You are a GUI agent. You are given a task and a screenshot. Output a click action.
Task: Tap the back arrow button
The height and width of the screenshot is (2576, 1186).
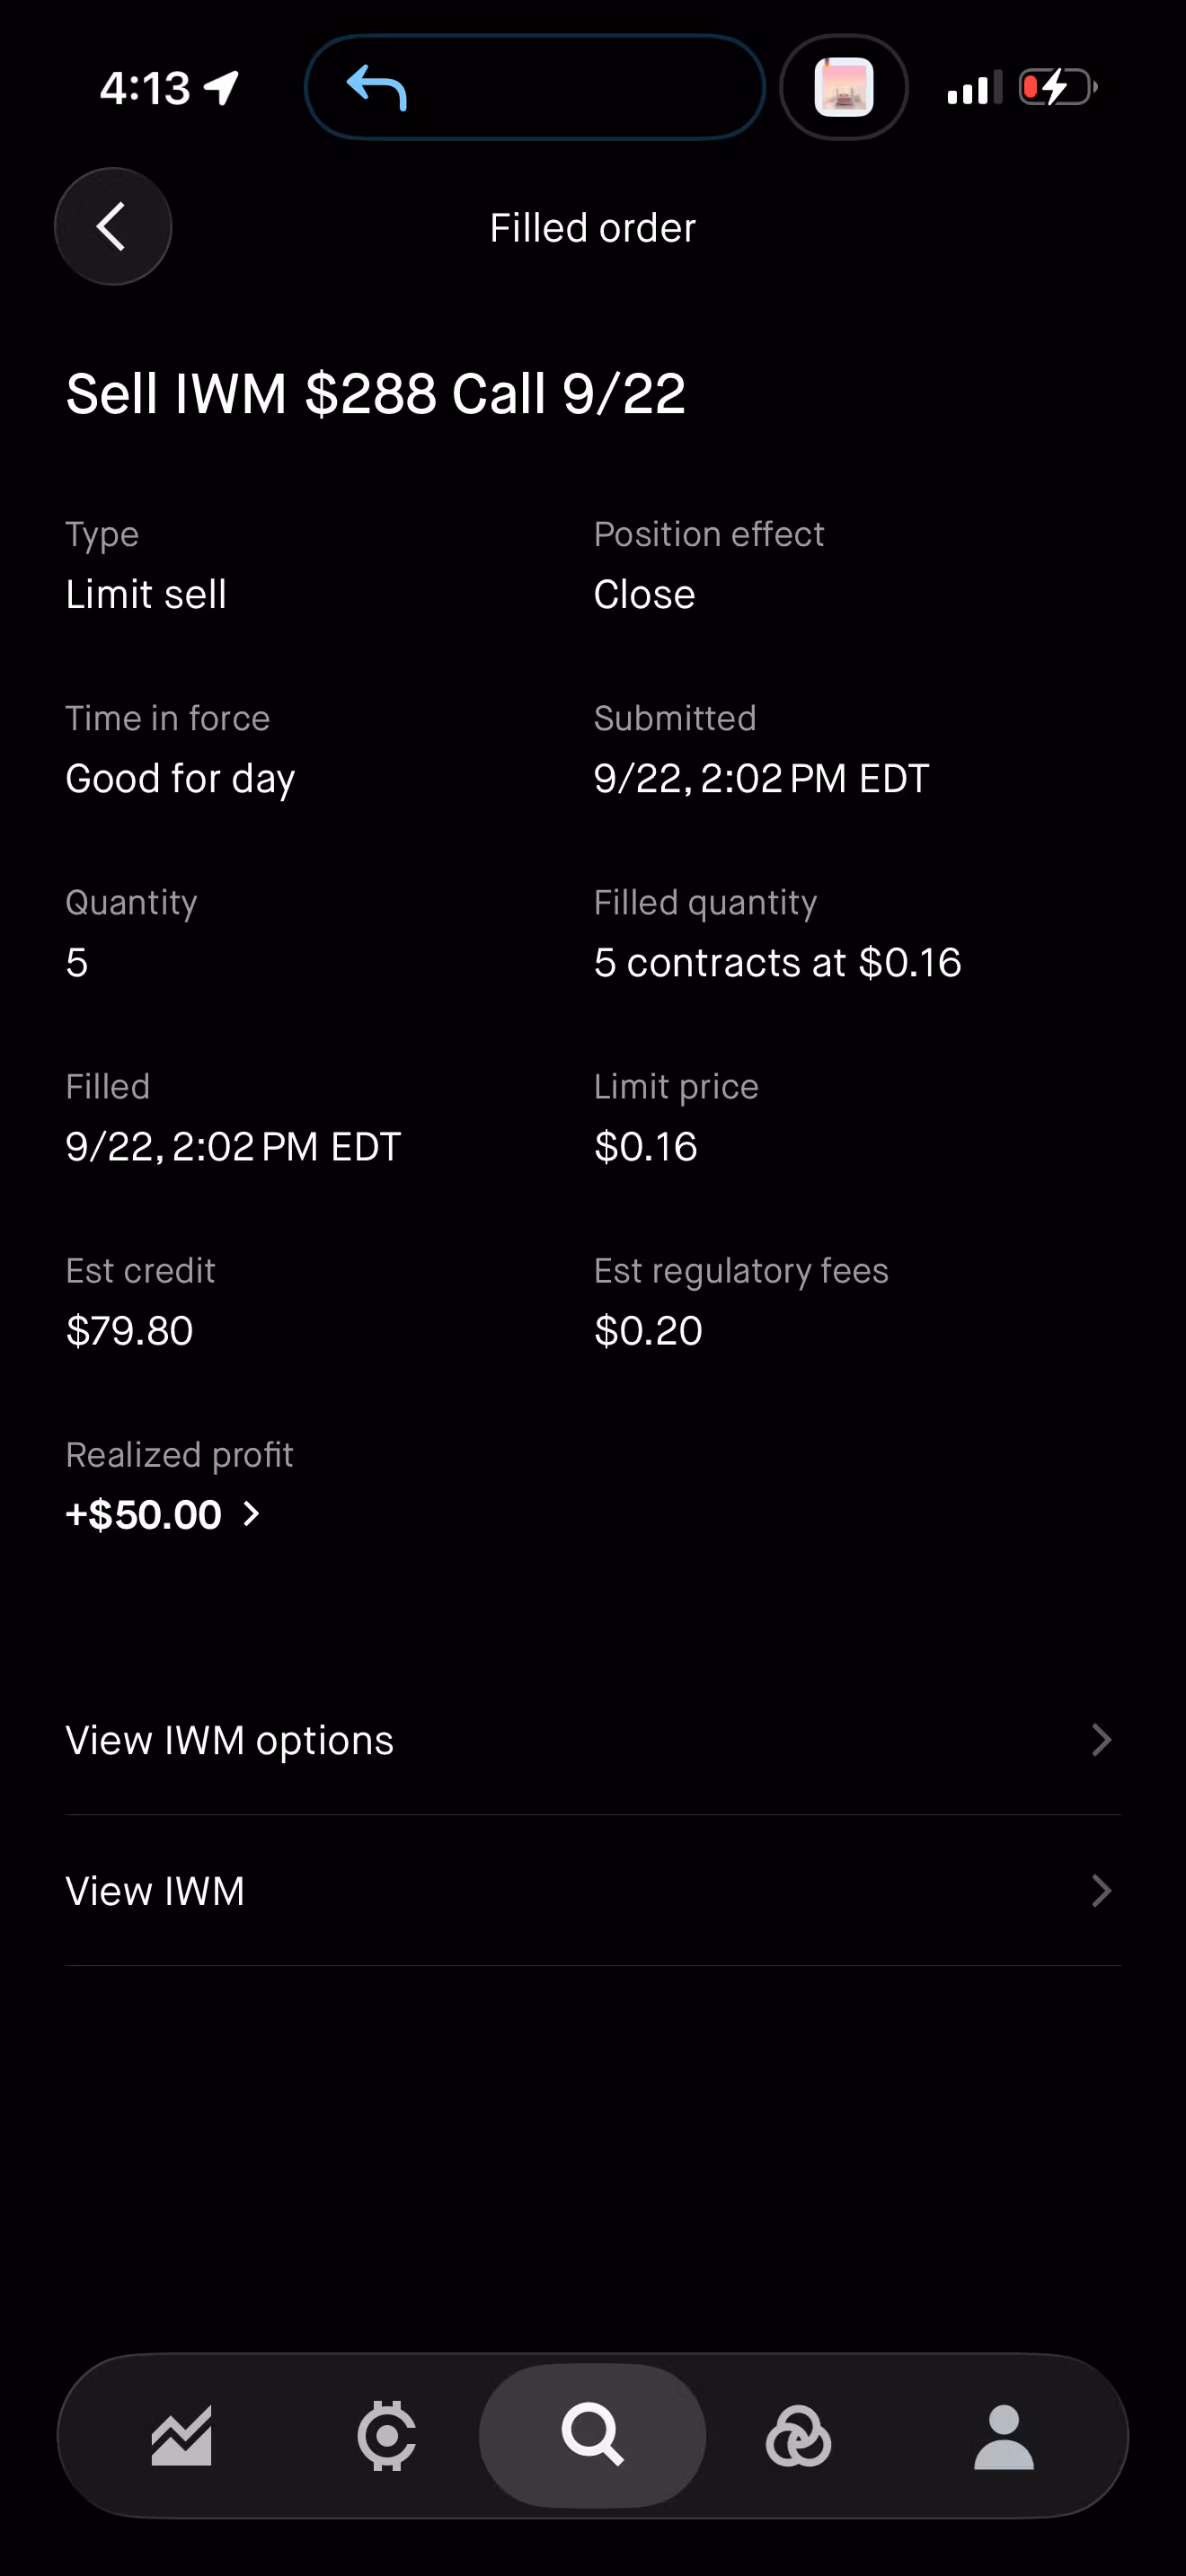click(113, 226)
